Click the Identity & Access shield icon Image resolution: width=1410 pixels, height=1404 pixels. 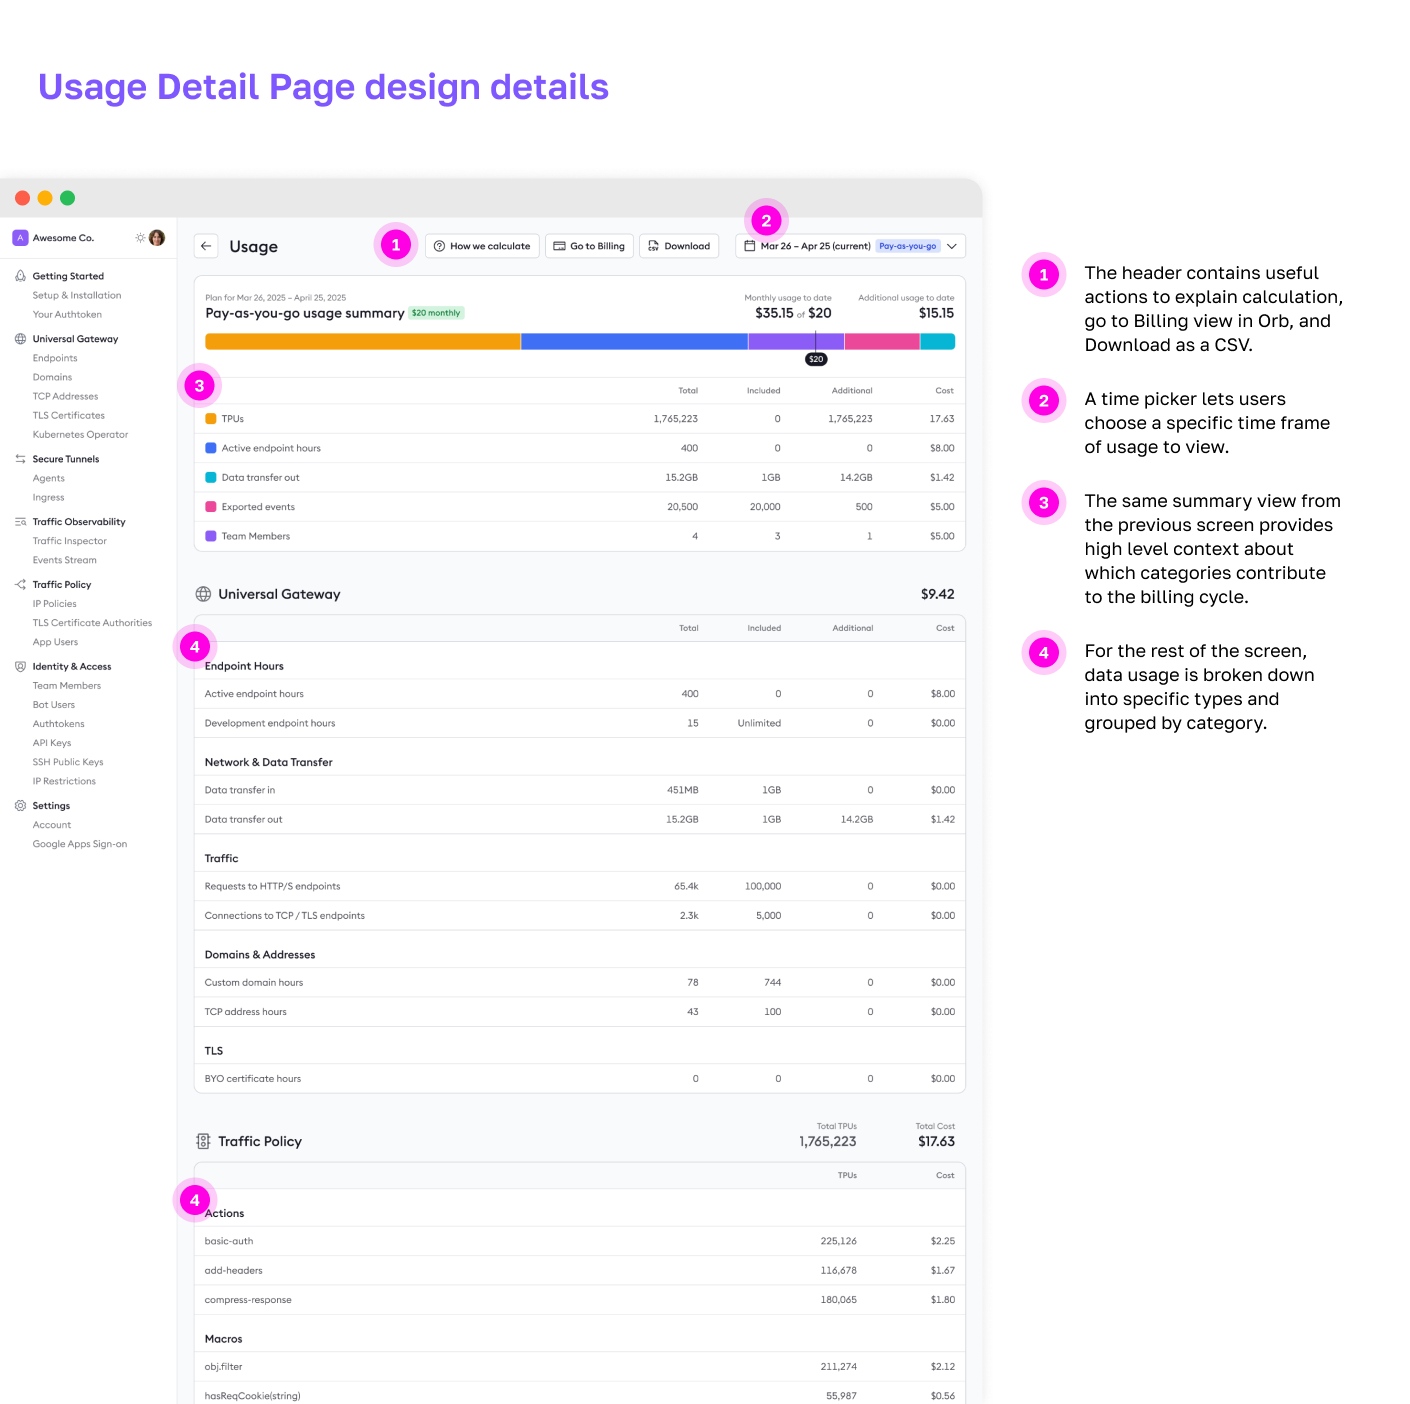click(x=20, y=667)
